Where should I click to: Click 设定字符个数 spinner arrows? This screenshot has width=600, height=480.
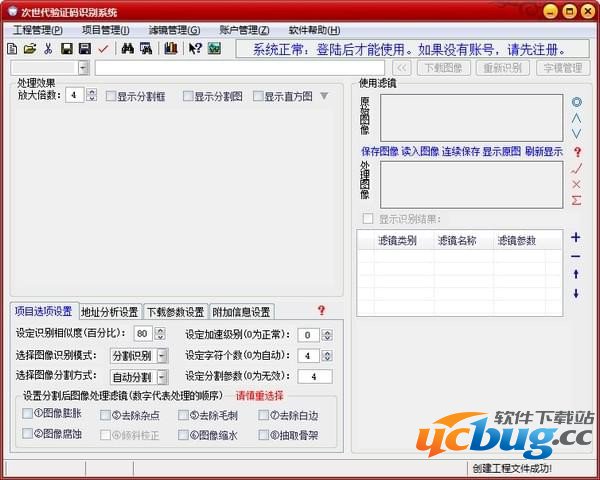point(327,356)
